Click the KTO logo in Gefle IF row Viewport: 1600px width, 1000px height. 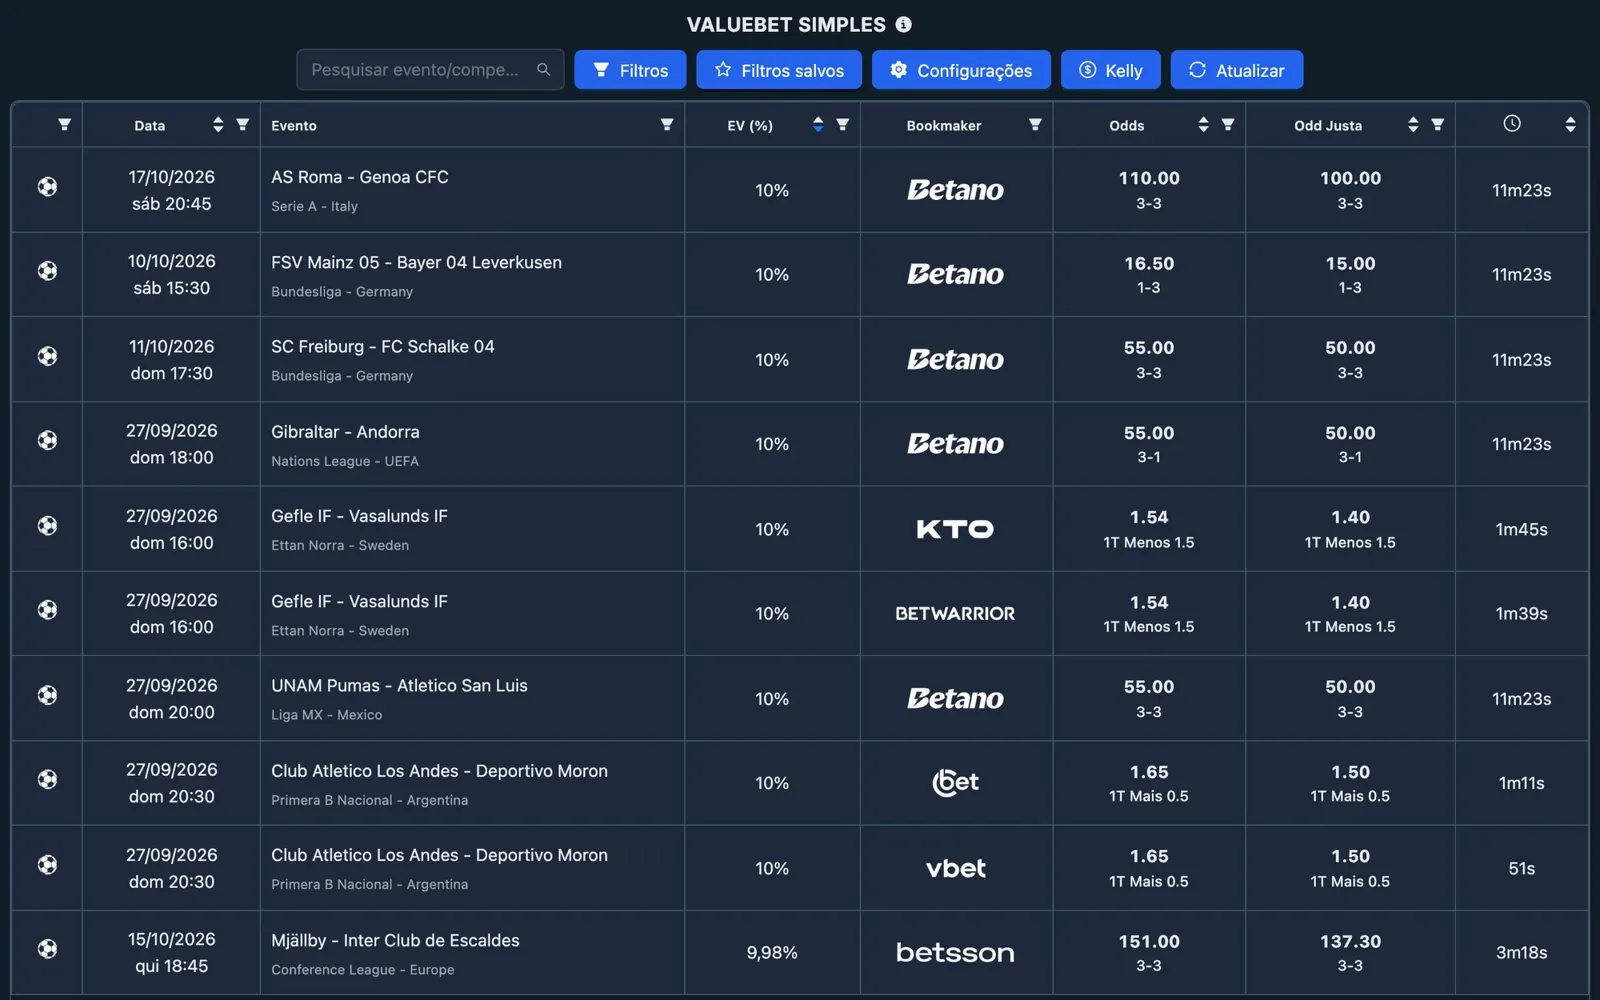(955, 529)
